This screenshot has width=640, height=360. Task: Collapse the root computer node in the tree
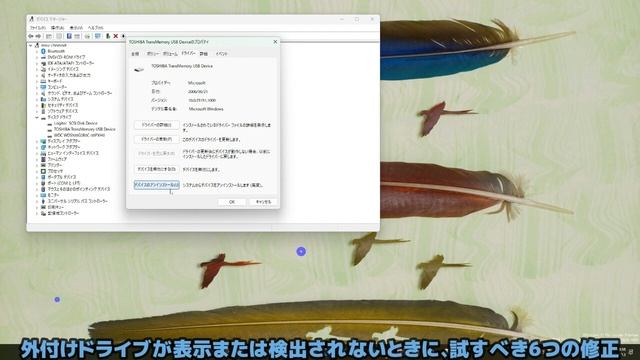click(31, 46)
